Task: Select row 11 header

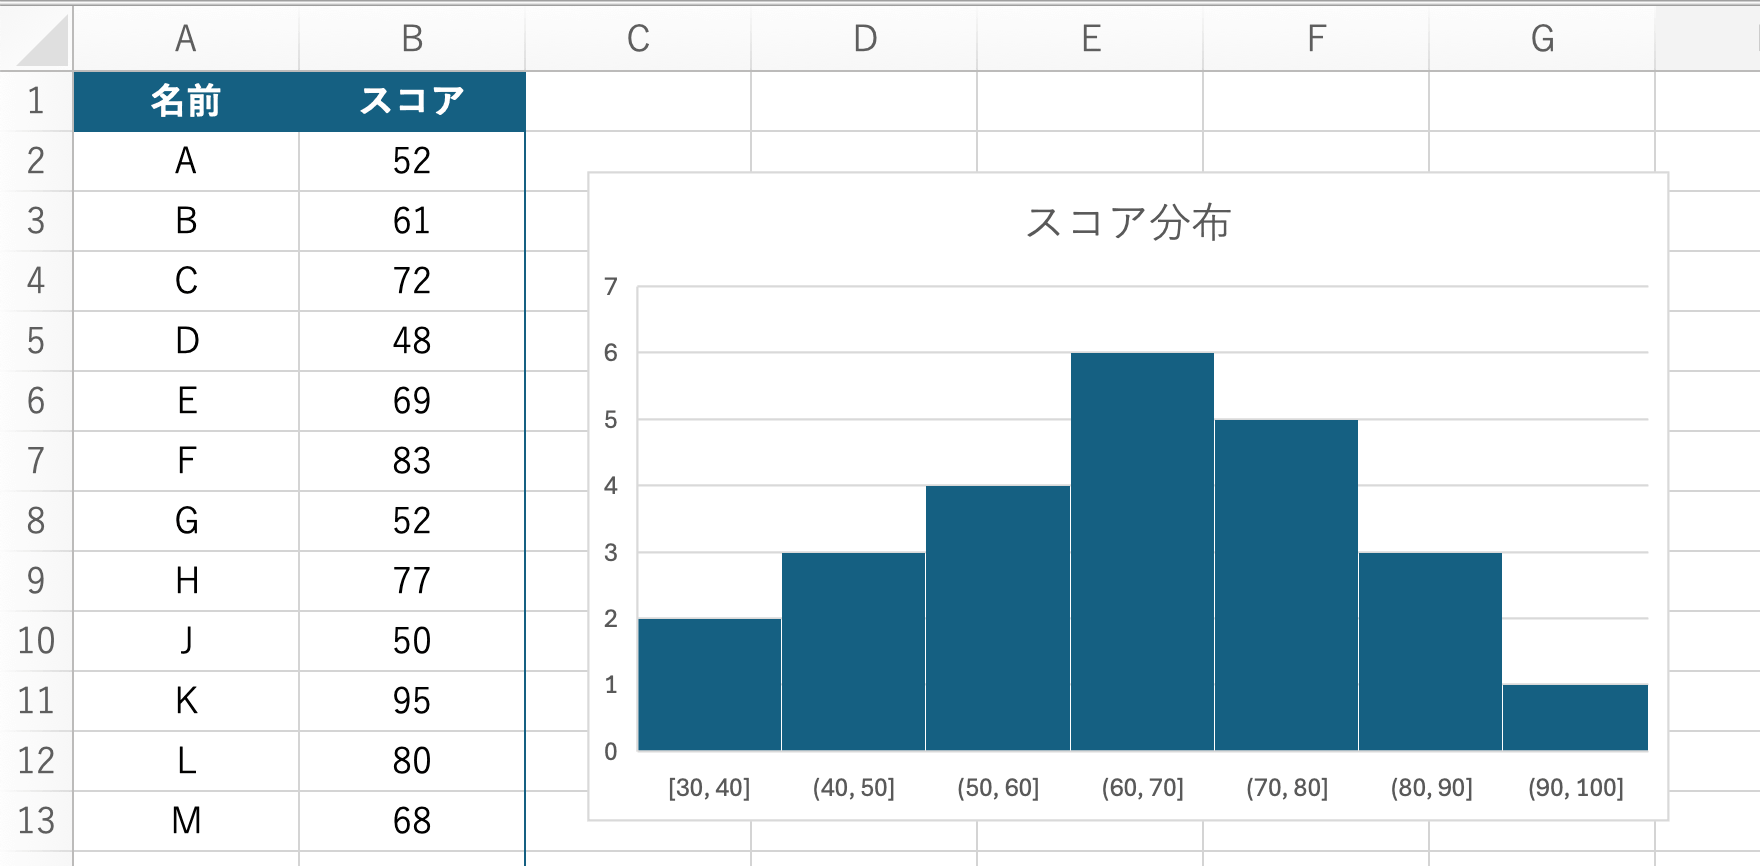Action: click(x=36, y=701)
